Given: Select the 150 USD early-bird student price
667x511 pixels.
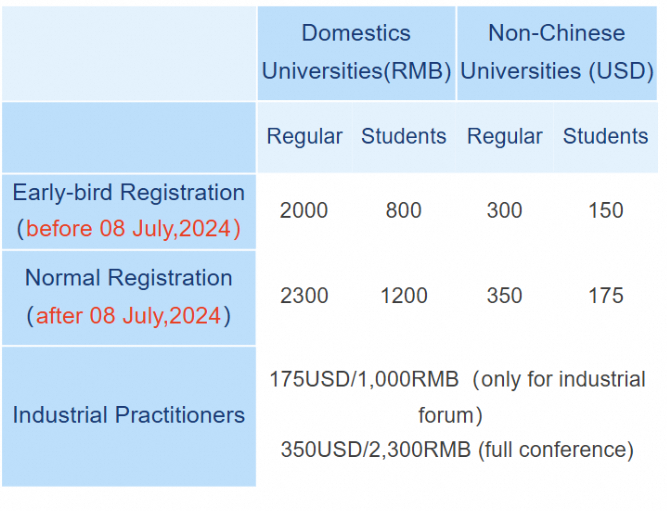Looking at the screenshot, I should click(605, 211).
